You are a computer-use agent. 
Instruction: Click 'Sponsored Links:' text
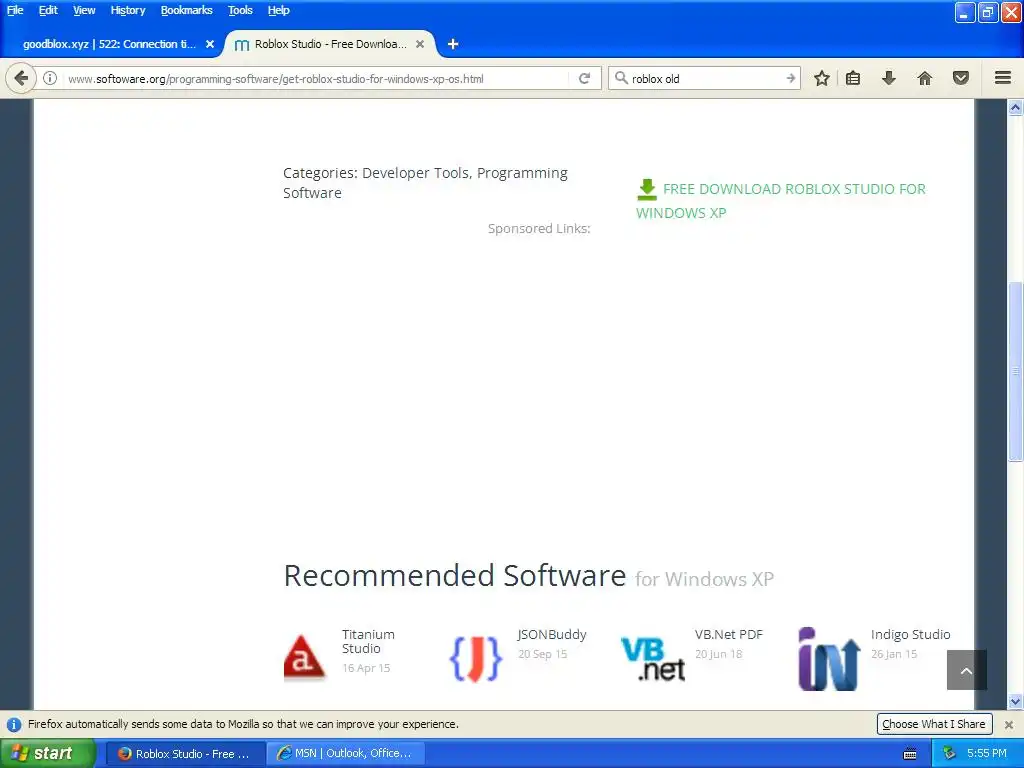pos(539,229)
